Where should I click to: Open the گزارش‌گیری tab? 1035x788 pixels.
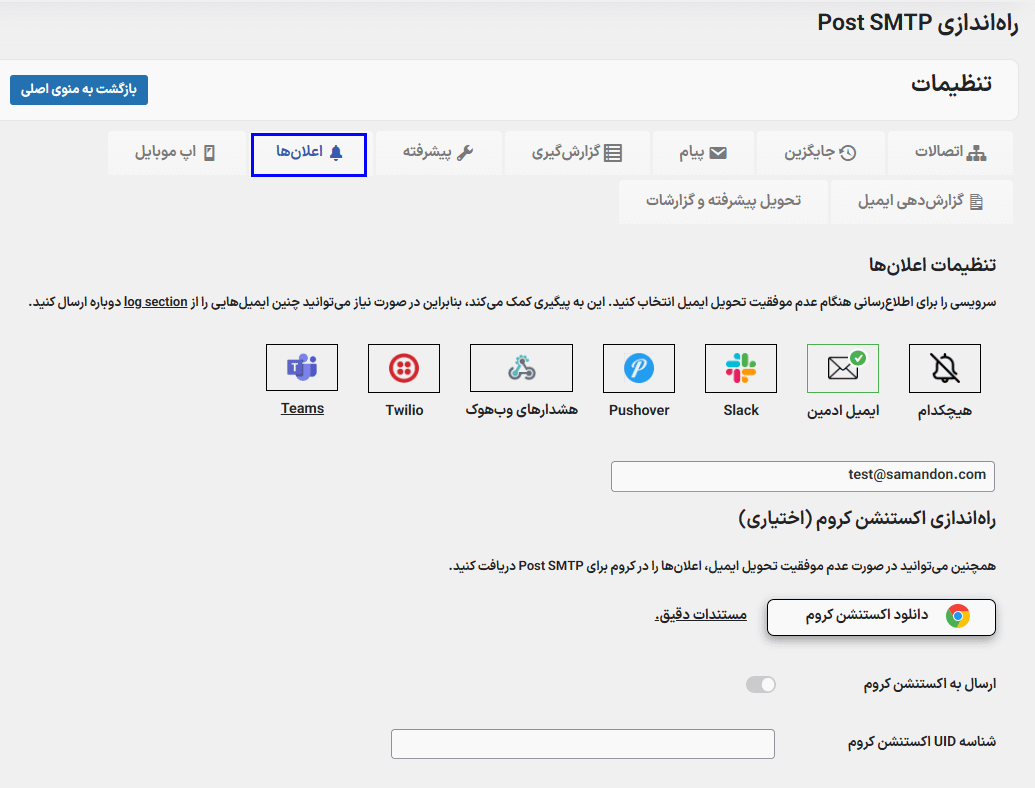pos(577,154)
